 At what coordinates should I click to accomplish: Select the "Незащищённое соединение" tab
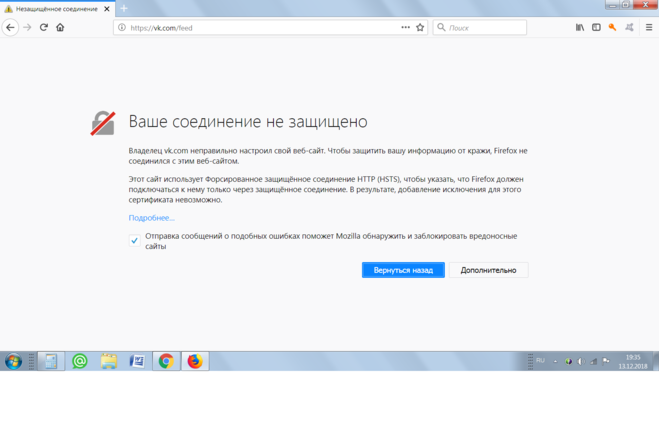(55, 8)
